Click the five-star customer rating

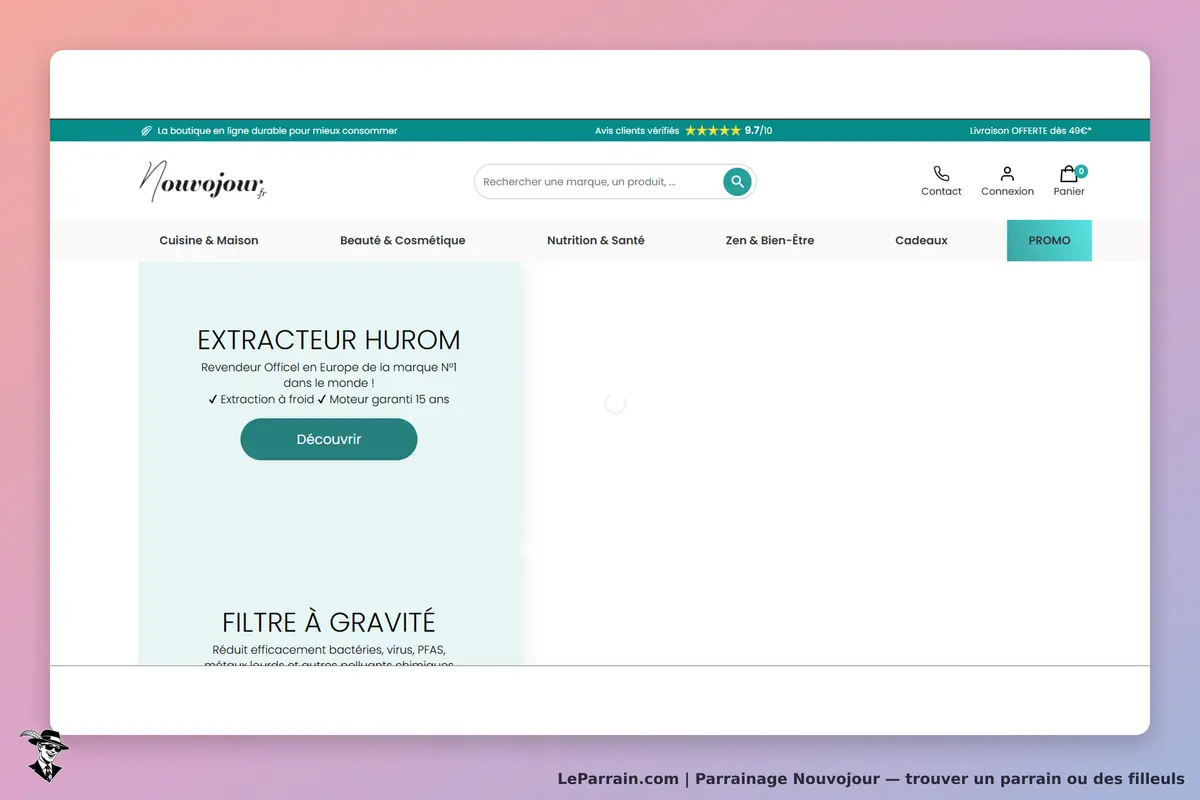713,131
